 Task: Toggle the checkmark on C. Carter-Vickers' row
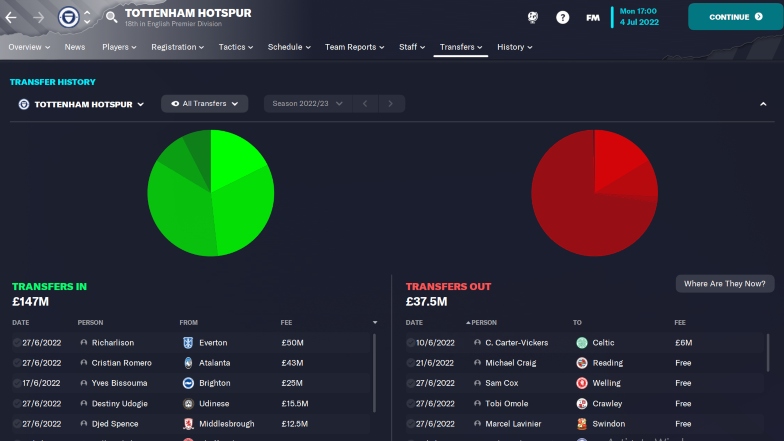point(410,342)
